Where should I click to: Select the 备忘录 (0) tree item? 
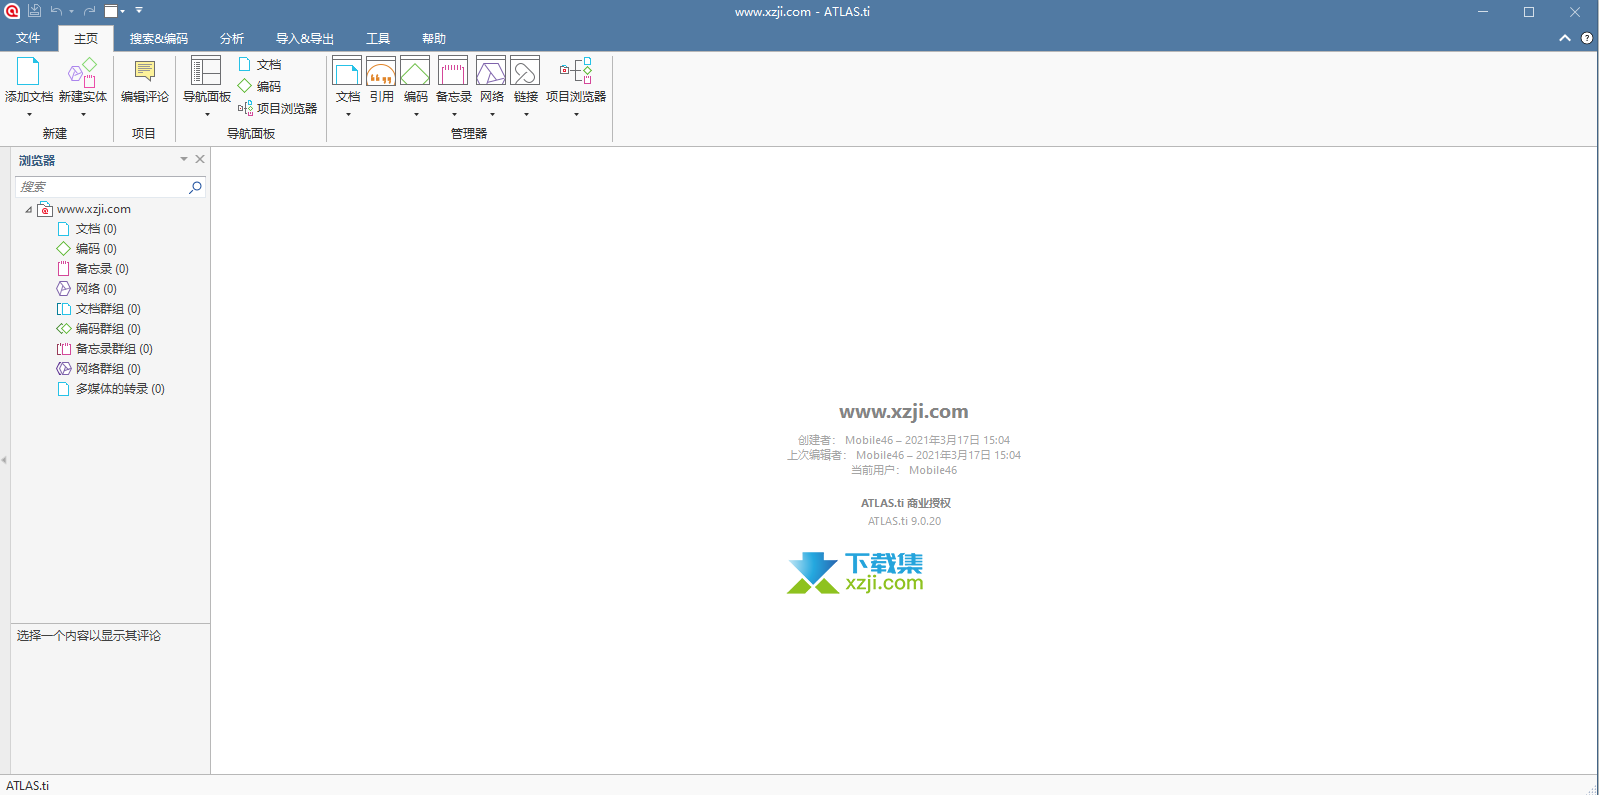pyautogui.click(x=93, y=269)
